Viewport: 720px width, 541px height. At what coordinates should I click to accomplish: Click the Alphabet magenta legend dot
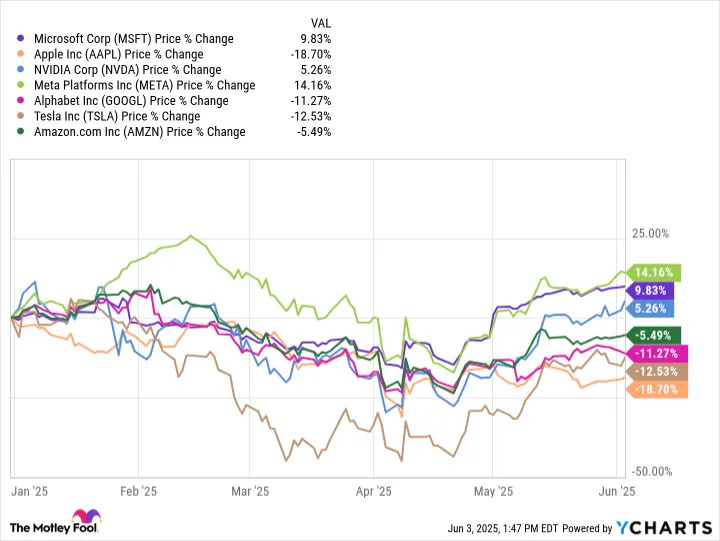(x=20, y=101)
